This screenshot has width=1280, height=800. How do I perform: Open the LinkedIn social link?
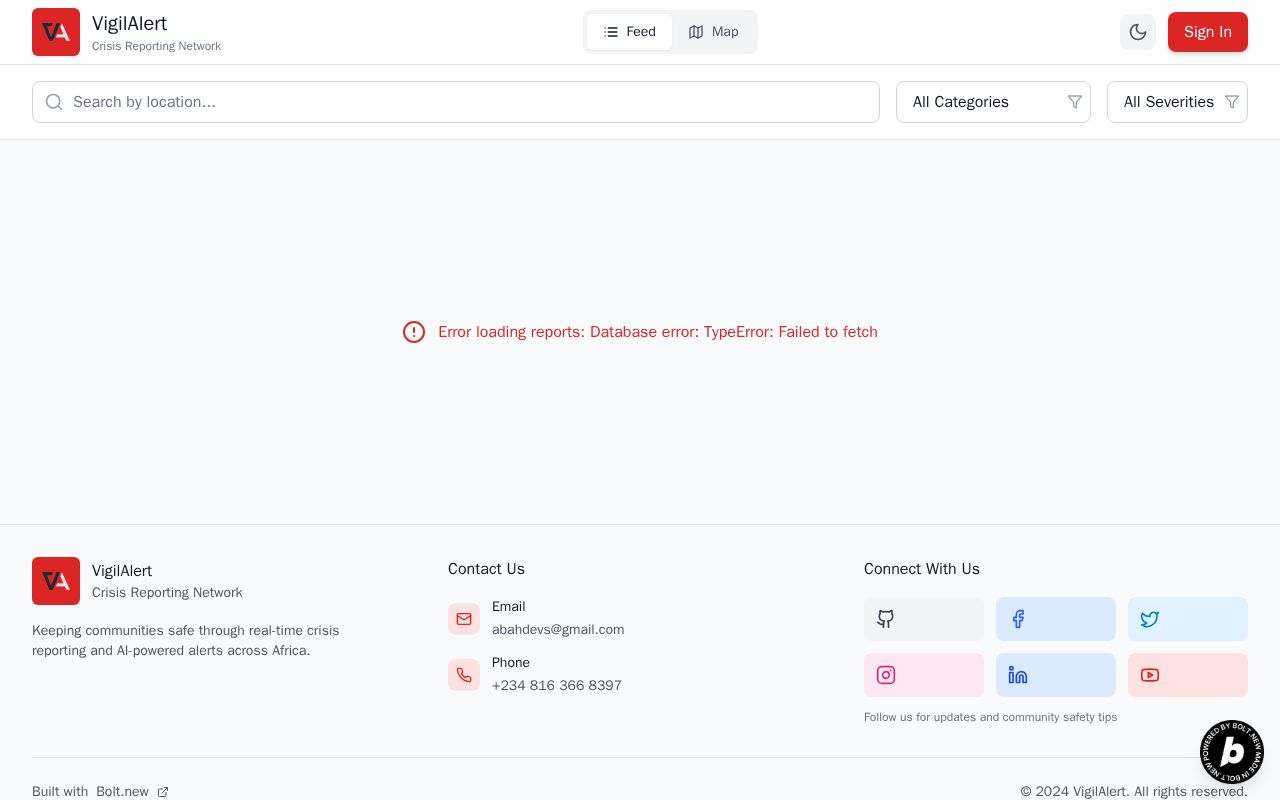tap(1056, 675)
